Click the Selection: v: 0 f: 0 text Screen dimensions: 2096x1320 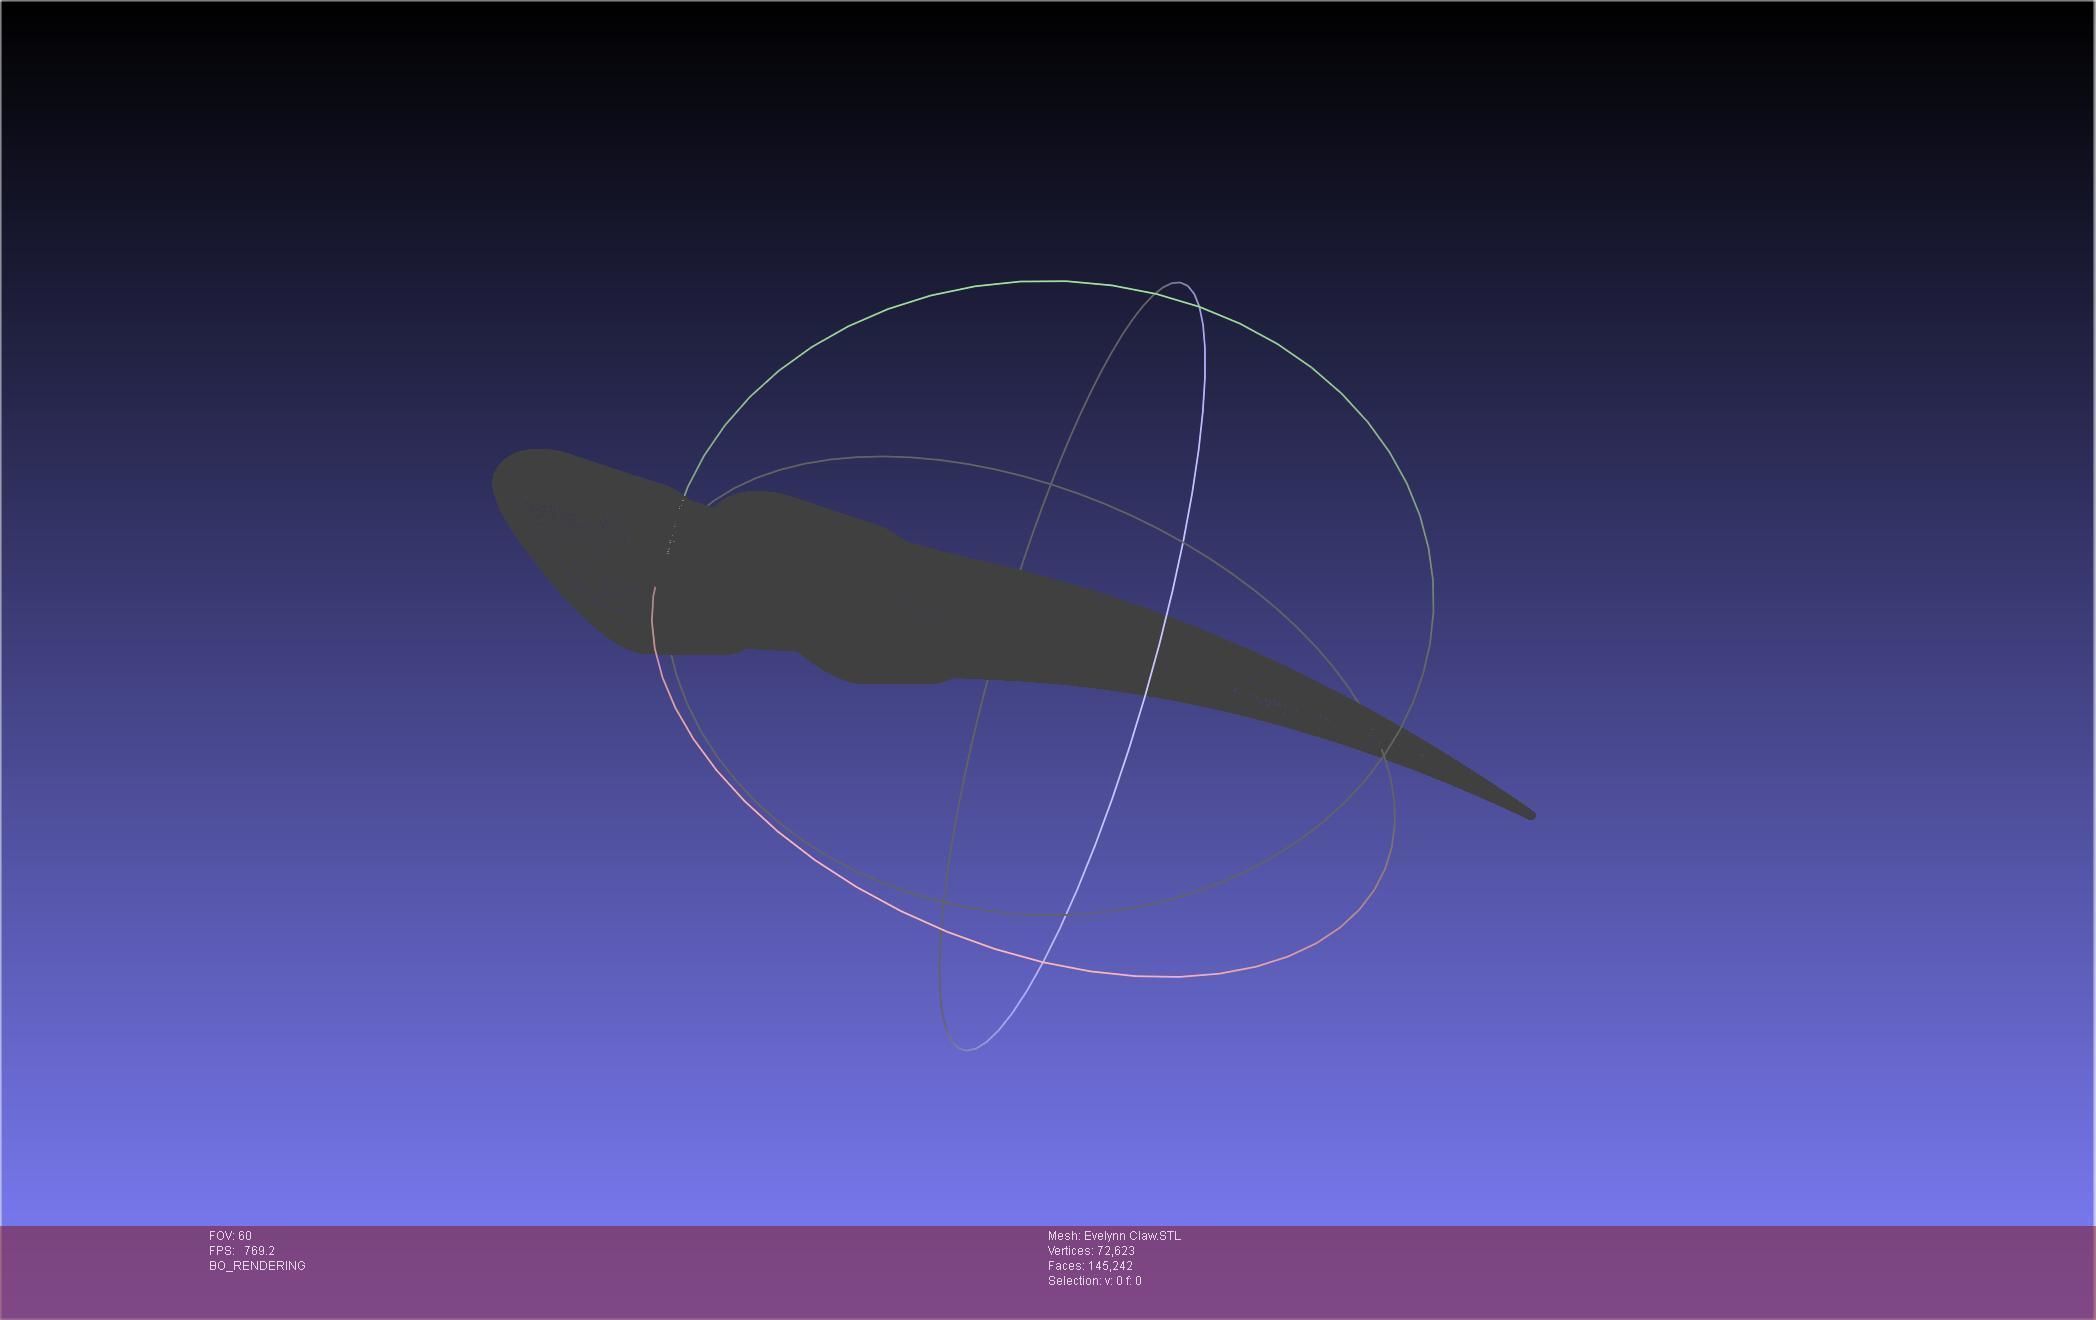[x=1094, y=1281]
